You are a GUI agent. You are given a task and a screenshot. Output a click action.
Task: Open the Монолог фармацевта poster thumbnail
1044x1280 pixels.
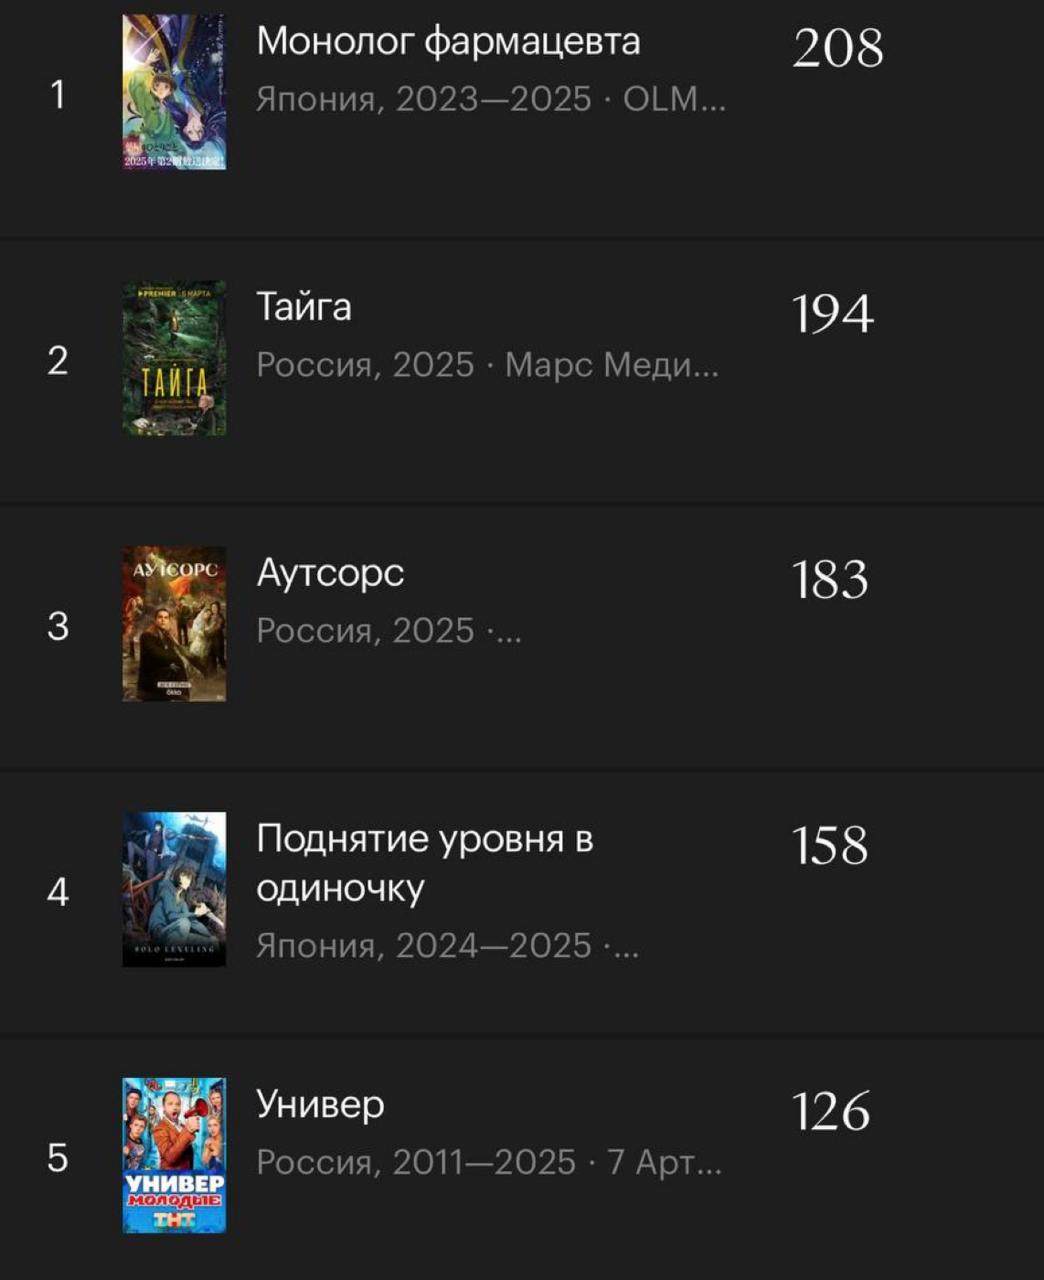pyautogui.click(x=174, y=92)
